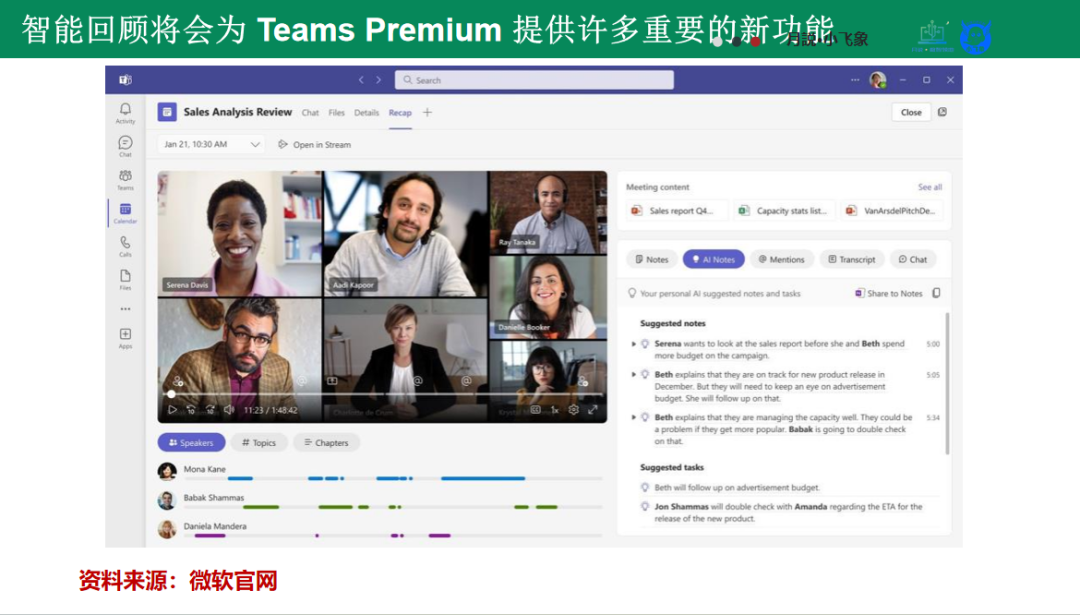Click Open in Stream
The image size is (1080, 615).
tap(314, 145)
